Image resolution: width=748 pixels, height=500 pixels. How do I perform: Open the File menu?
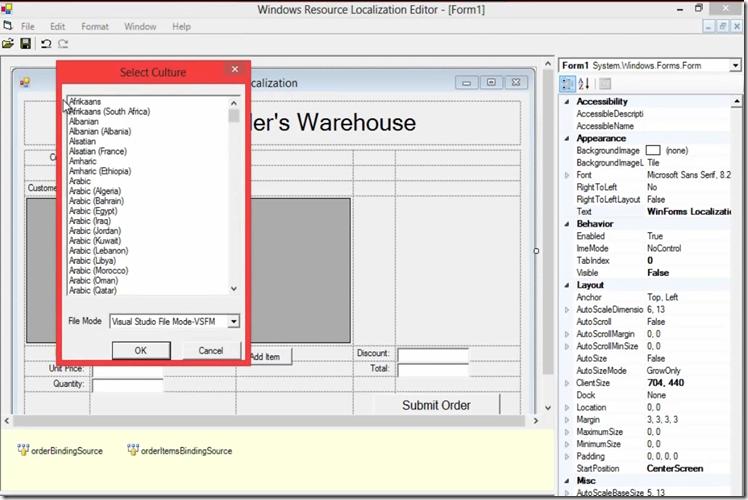point(28,27)
